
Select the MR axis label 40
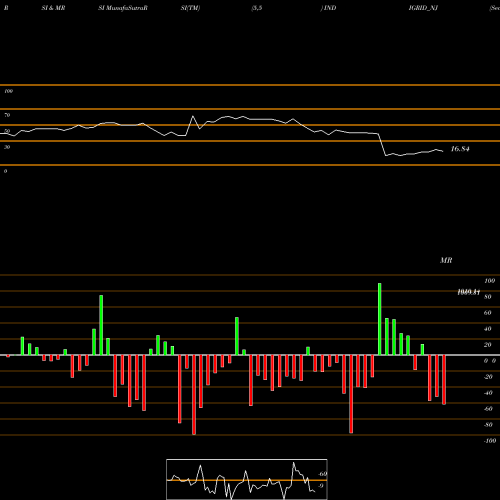(x=488, y=329)
